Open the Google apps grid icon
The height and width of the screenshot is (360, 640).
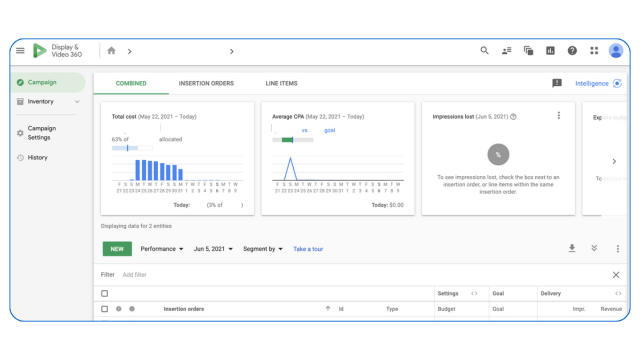click(594, 51)
